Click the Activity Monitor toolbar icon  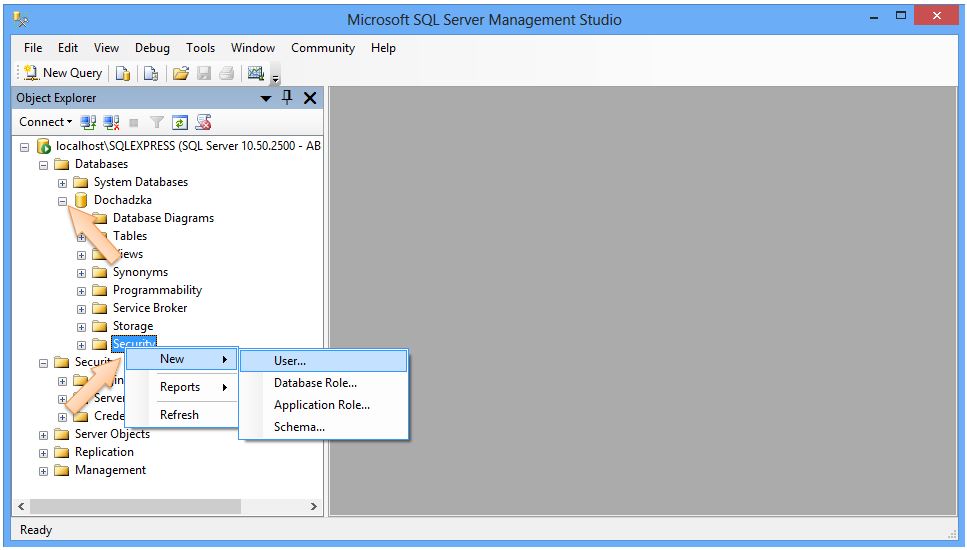pyautogui.click(x=255, y=73)
